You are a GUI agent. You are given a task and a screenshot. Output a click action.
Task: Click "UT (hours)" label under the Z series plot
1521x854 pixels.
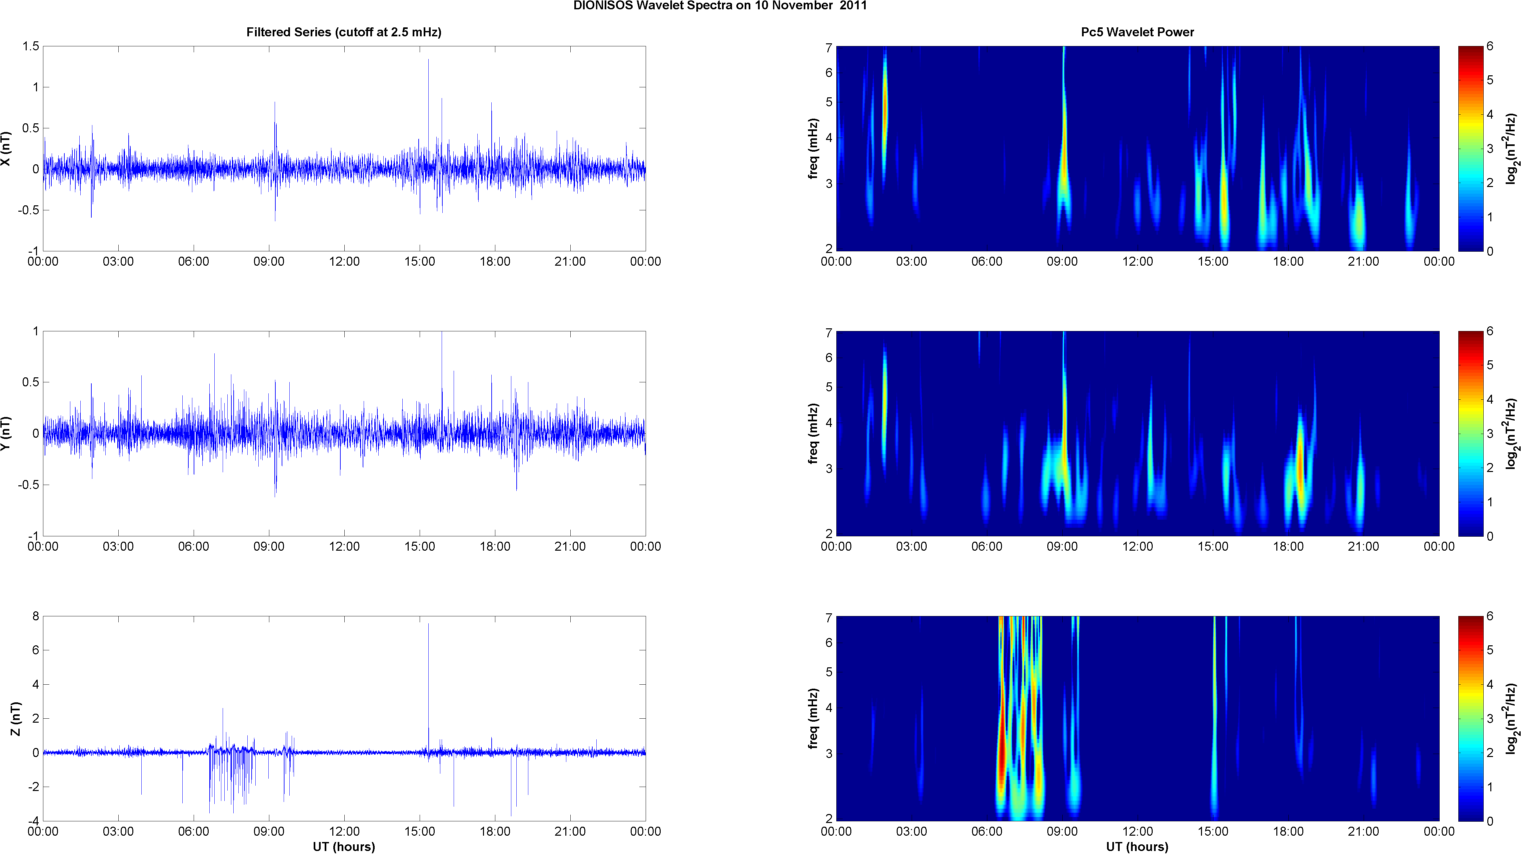[x=344, y=846]
